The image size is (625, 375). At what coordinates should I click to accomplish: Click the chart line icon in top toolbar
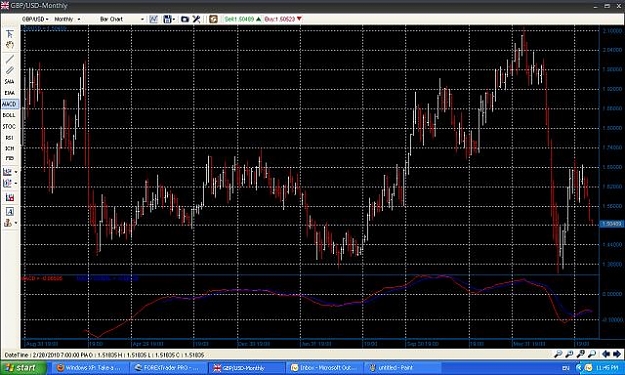(153, 19)
